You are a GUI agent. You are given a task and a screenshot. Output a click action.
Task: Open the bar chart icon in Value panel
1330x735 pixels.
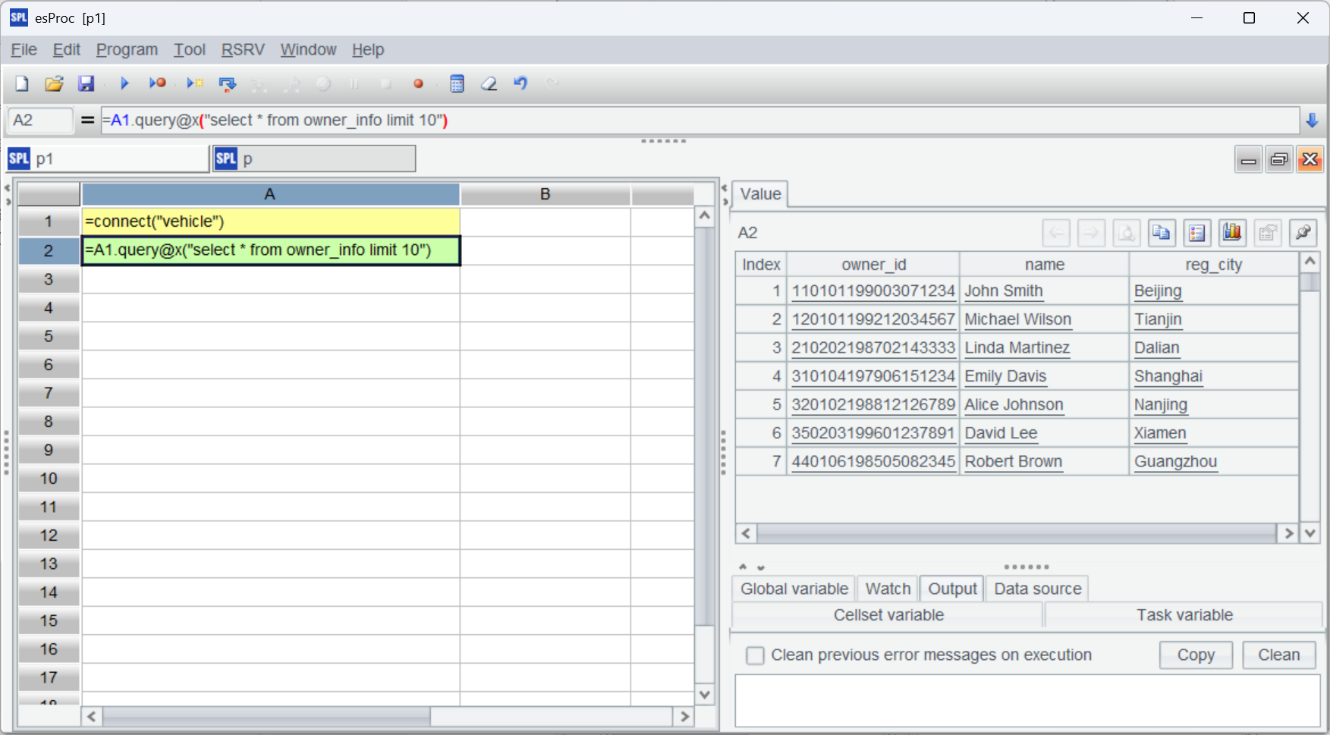point(1232,233)
